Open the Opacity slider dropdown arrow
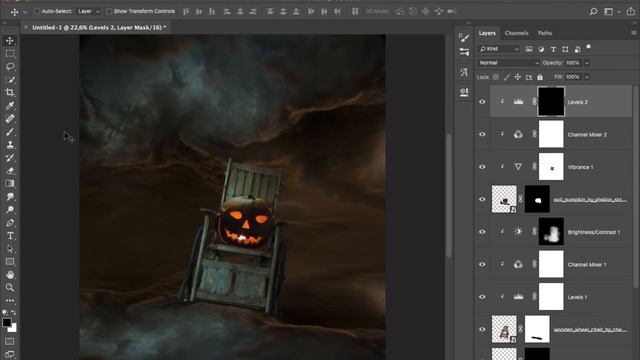The height and width of the screenshot is (360, 640). coord(587,63)
